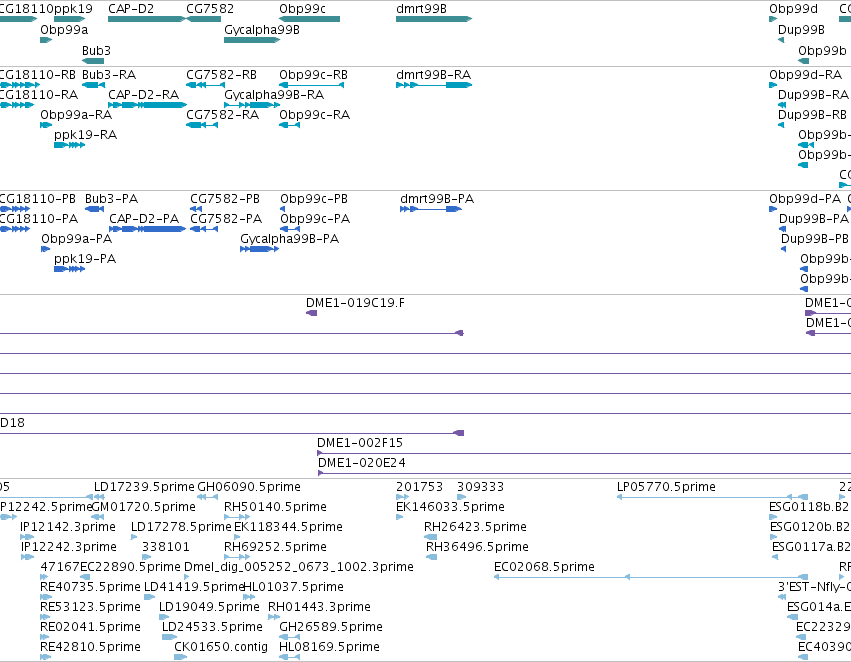Open the Obp99c-RA transcript label

click(x=314, y=115)
